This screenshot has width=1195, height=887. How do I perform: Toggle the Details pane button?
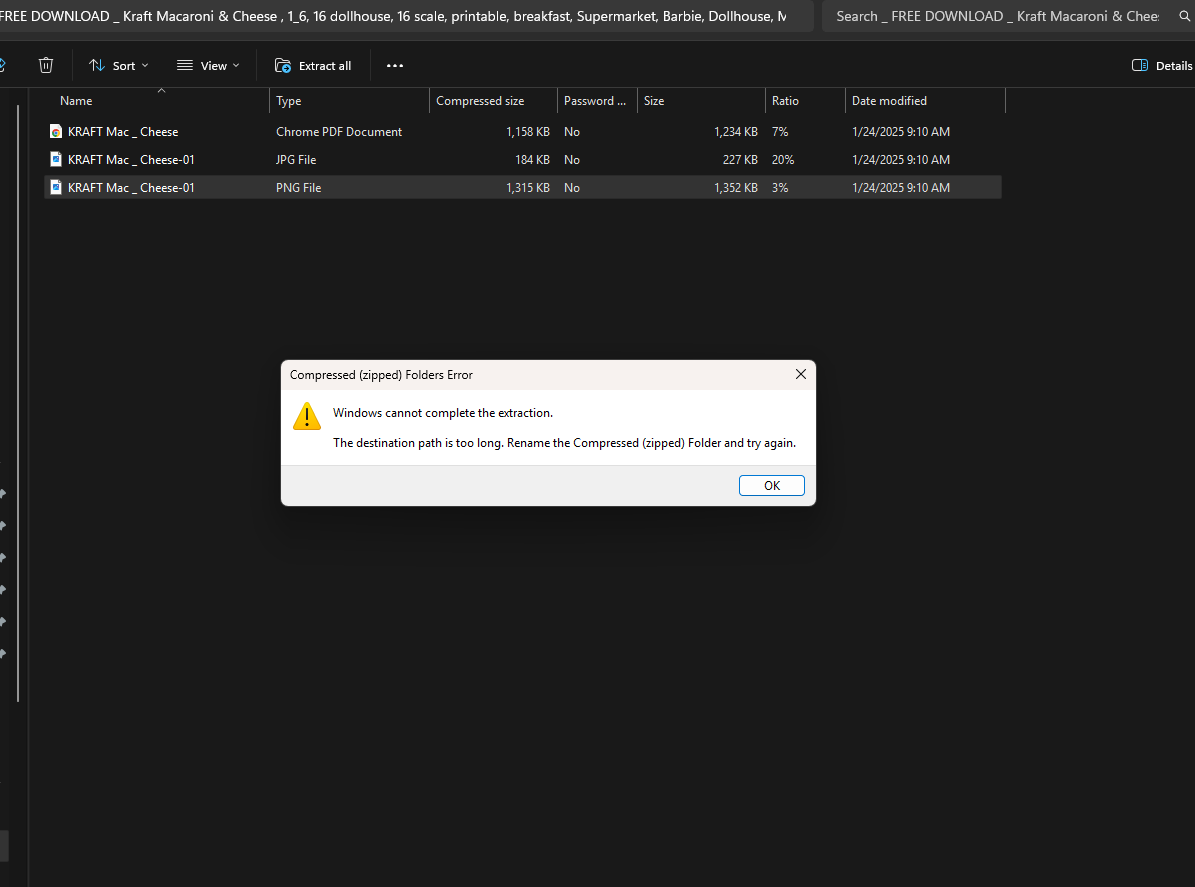point(1162,66)
